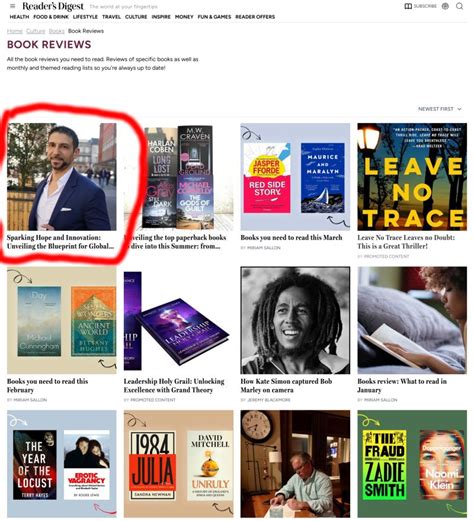Go to Fun & Games section

(x=214, y=17)
